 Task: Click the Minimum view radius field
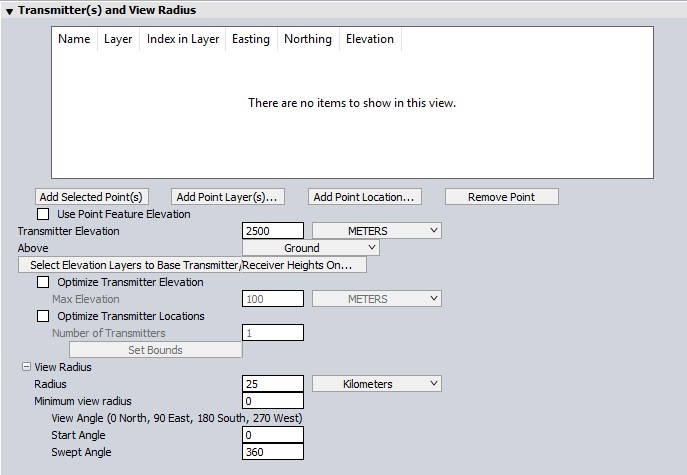tap(272, 401)
